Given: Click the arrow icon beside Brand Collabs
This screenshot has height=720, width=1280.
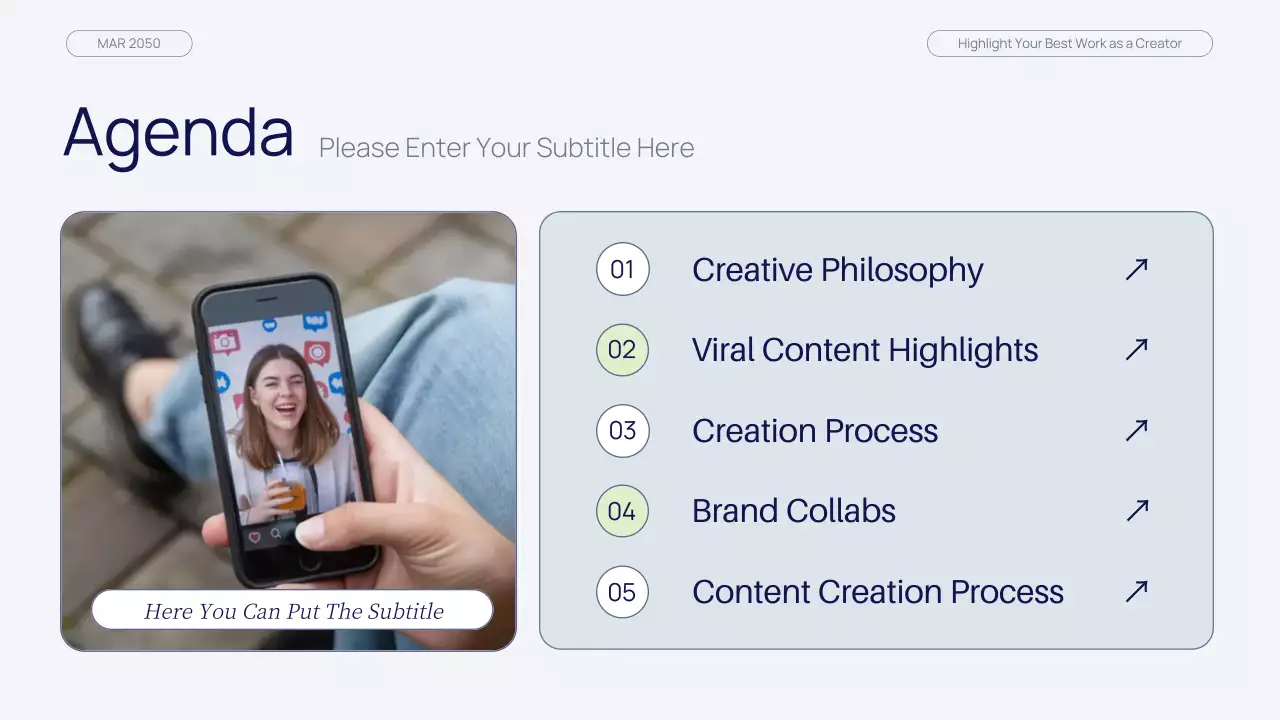Looking at the screenshot, I should (1136, 511).
